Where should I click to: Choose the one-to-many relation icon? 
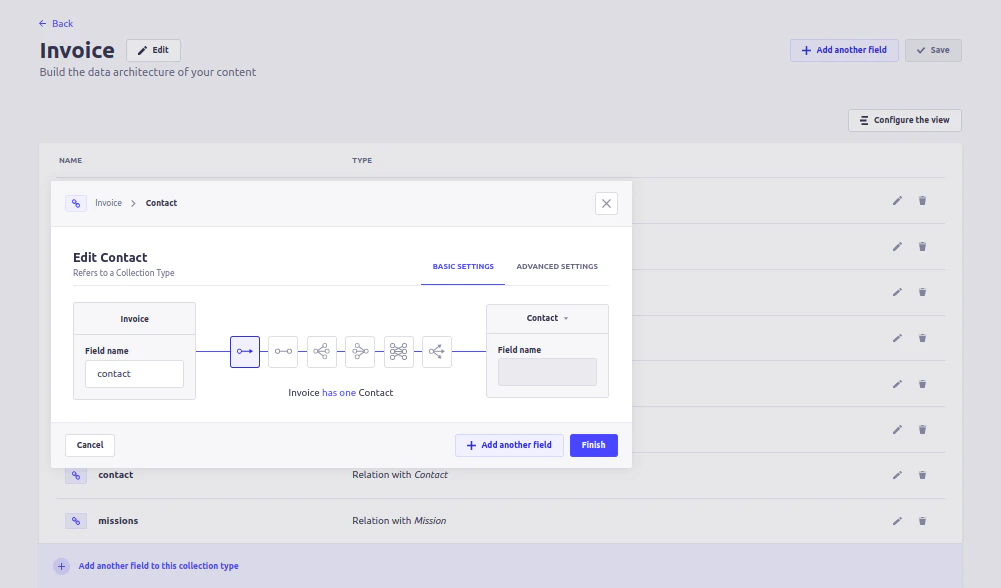[321, 351]
